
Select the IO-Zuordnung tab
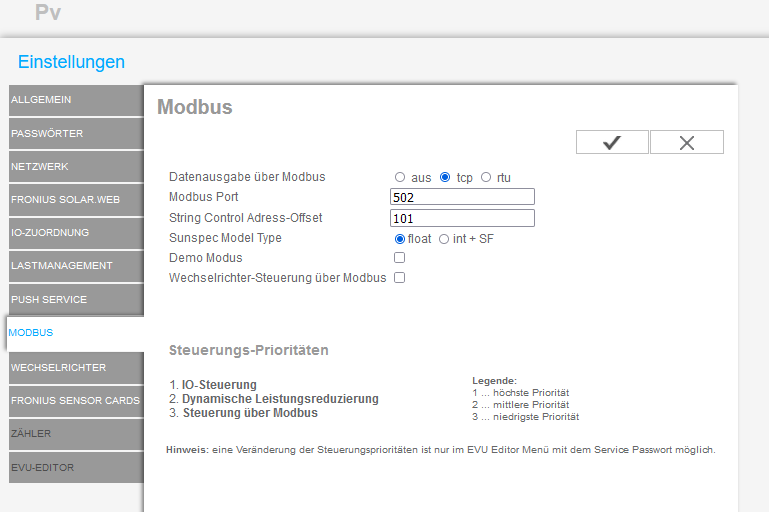[x=76, y=232]
